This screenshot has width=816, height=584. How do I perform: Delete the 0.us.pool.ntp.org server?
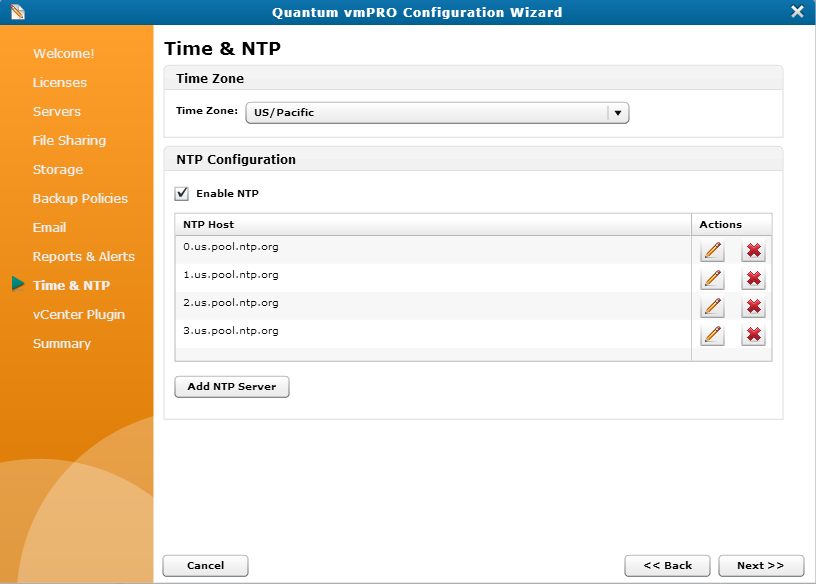point(752,251)
